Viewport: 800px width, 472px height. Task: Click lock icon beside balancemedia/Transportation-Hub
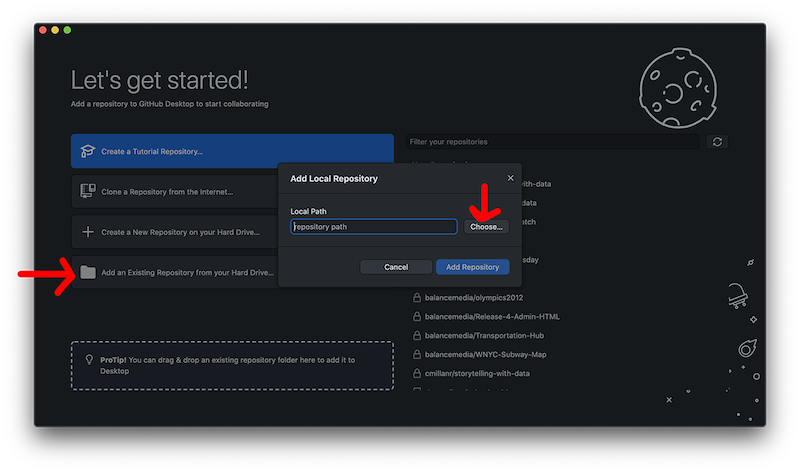pyautogui.click(x=417, y=335)
